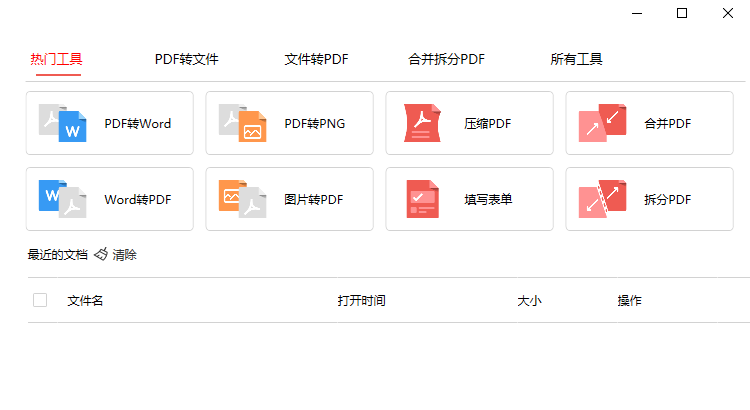
Task: Click the 最近的文档 heading
Action: click(x=57, y=255)
